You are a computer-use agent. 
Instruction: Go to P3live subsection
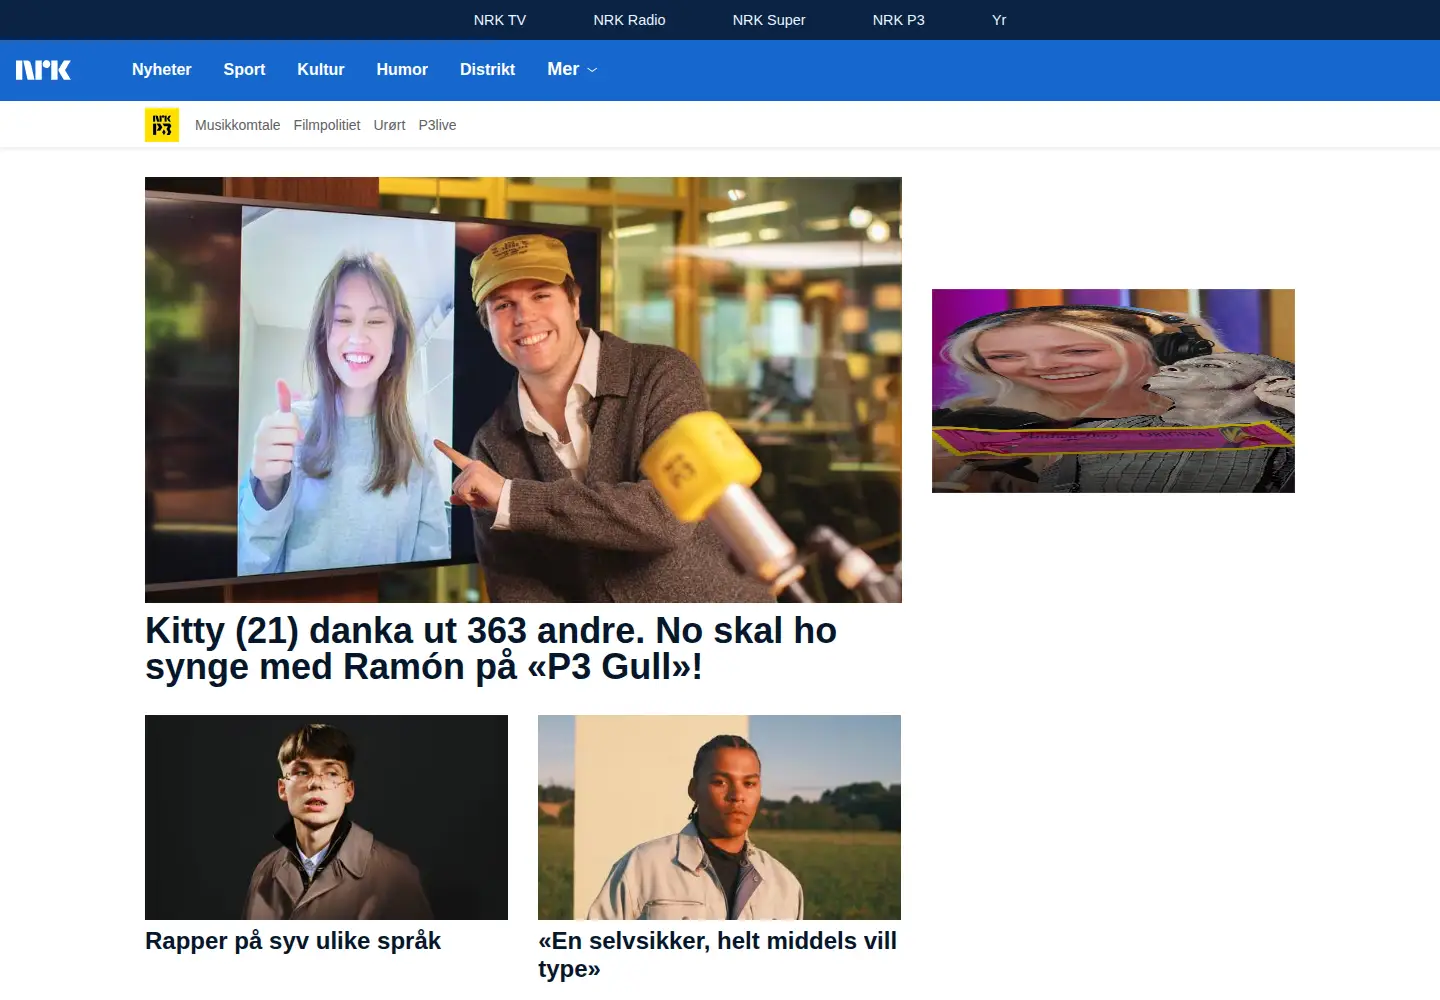(437, 125)
